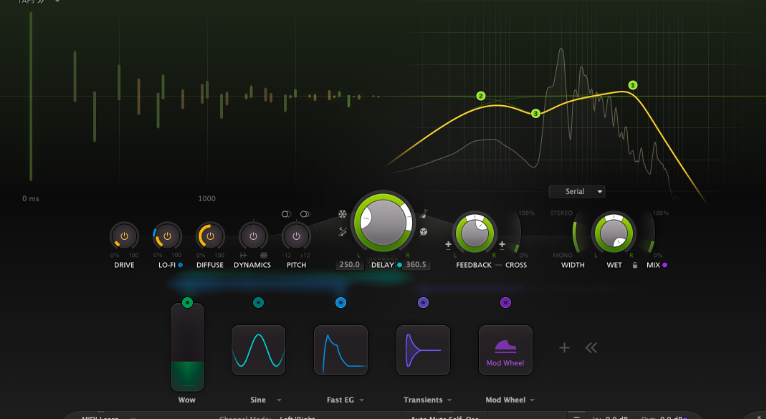Click the Delay cyan modulation dot
The width and height of the screenshot is (766, 419).
[400, 265]
